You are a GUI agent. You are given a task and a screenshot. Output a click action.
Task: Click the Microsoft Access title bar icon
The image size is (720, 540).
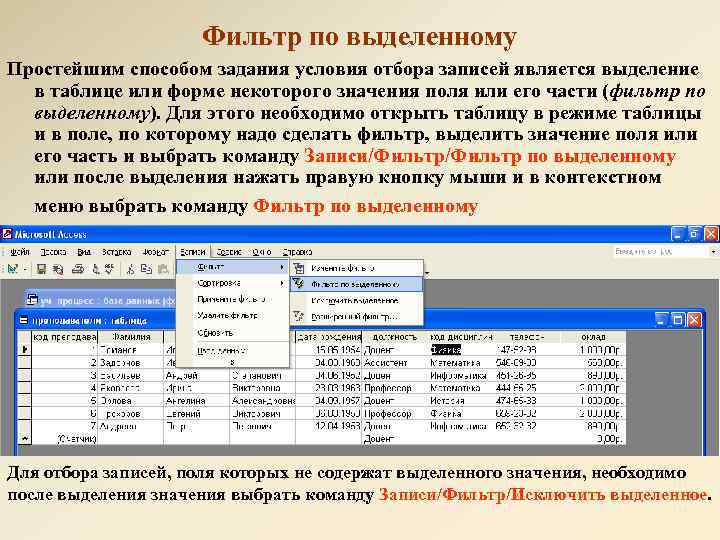[7, 234]
